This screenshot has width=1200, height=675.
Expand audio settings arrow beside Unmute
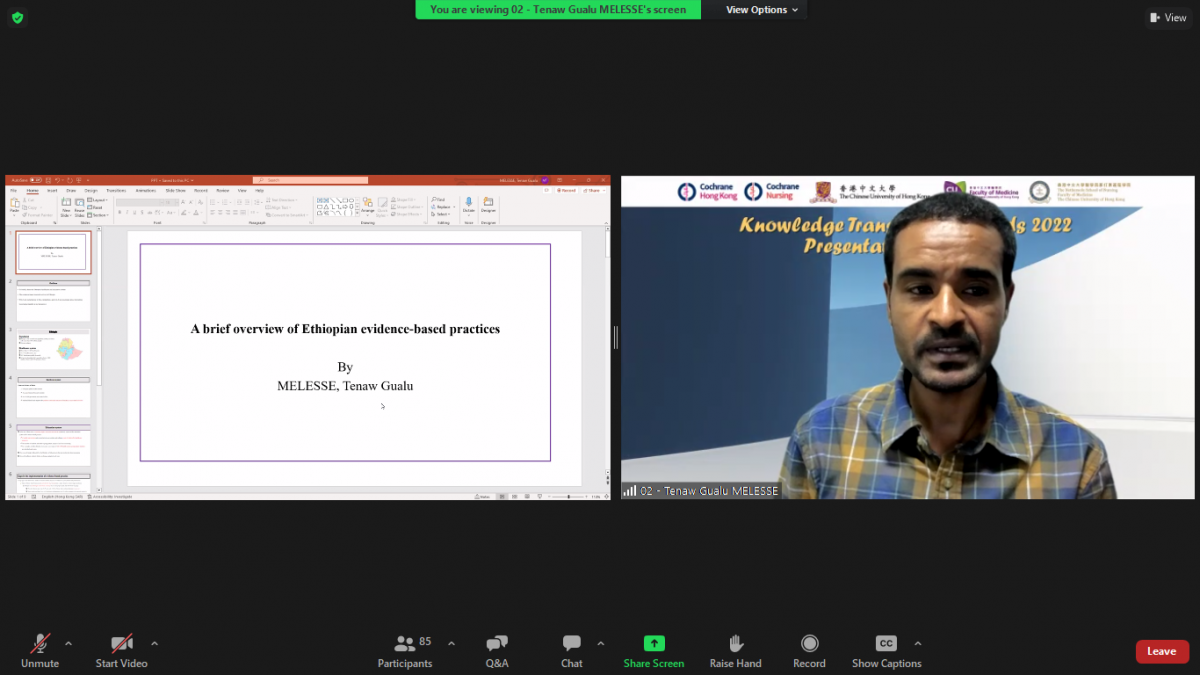tap(68, 643)
